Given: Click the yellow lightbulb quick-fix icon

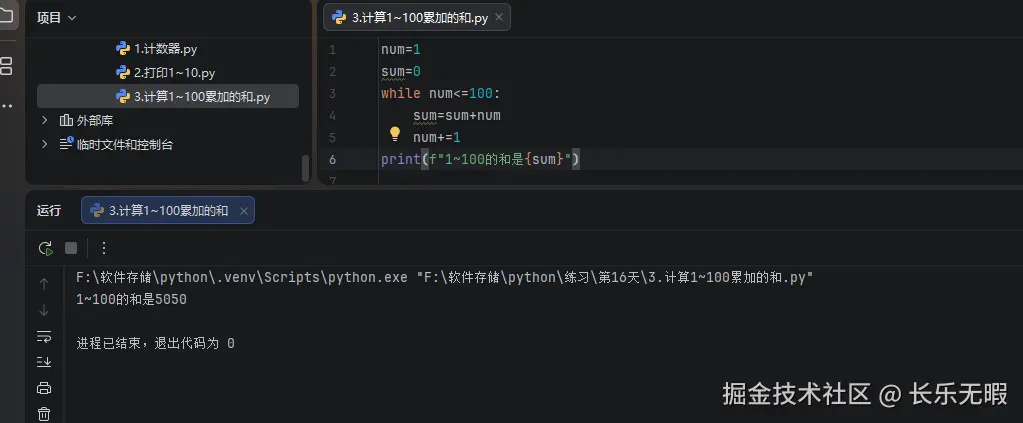Looking at the screenshot, I should 395,134.
